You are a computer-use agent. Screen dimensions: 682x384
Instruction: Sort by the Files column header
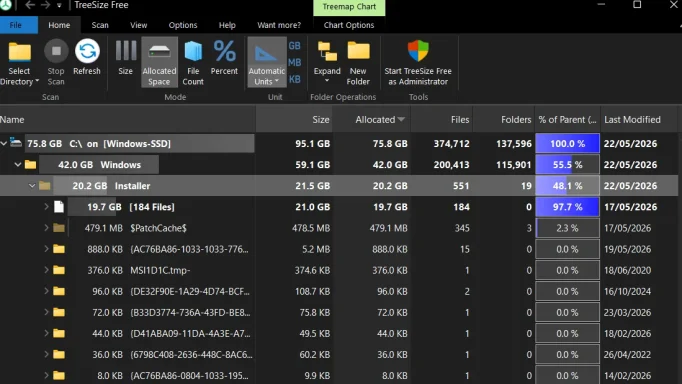(442, 120)
